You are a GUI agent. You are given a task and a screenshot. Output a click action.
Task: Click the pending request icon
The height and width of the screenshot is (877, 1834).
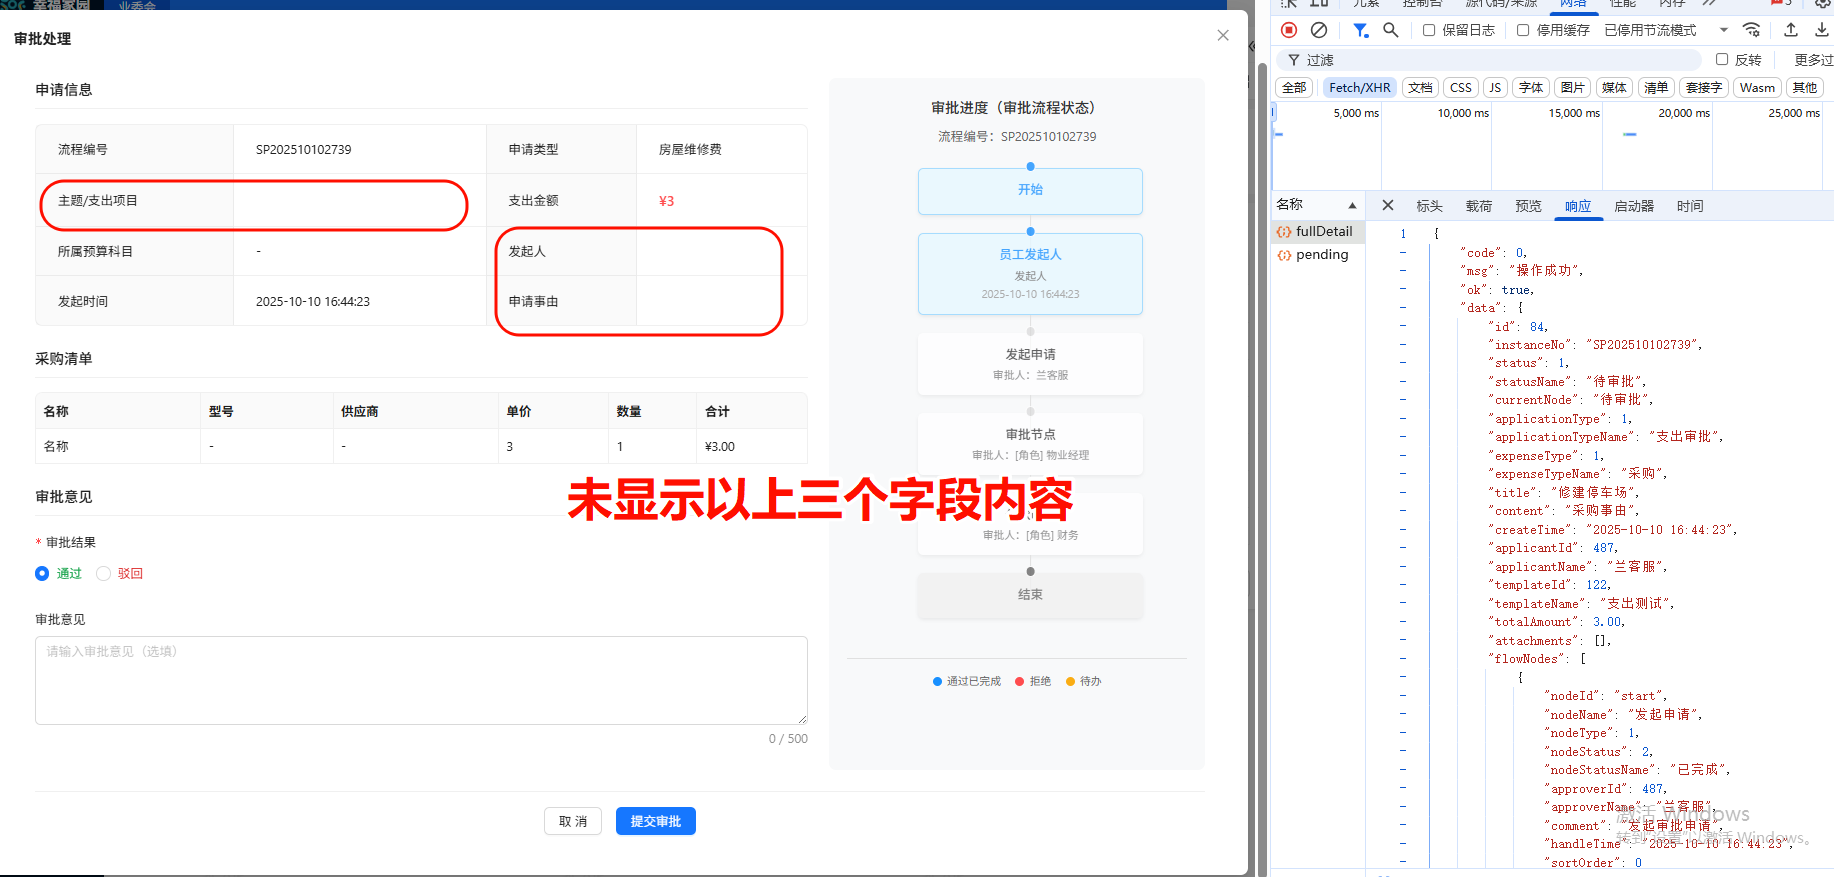coord(1284,255)
